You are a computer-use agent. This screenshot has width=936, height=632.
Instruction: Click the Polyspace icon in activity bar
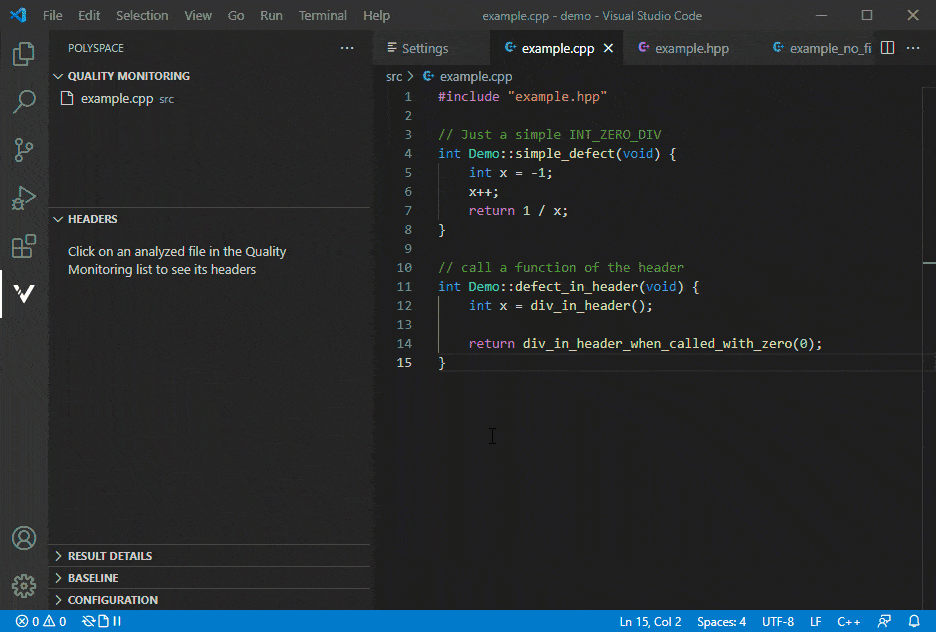[x=24, y=294]
